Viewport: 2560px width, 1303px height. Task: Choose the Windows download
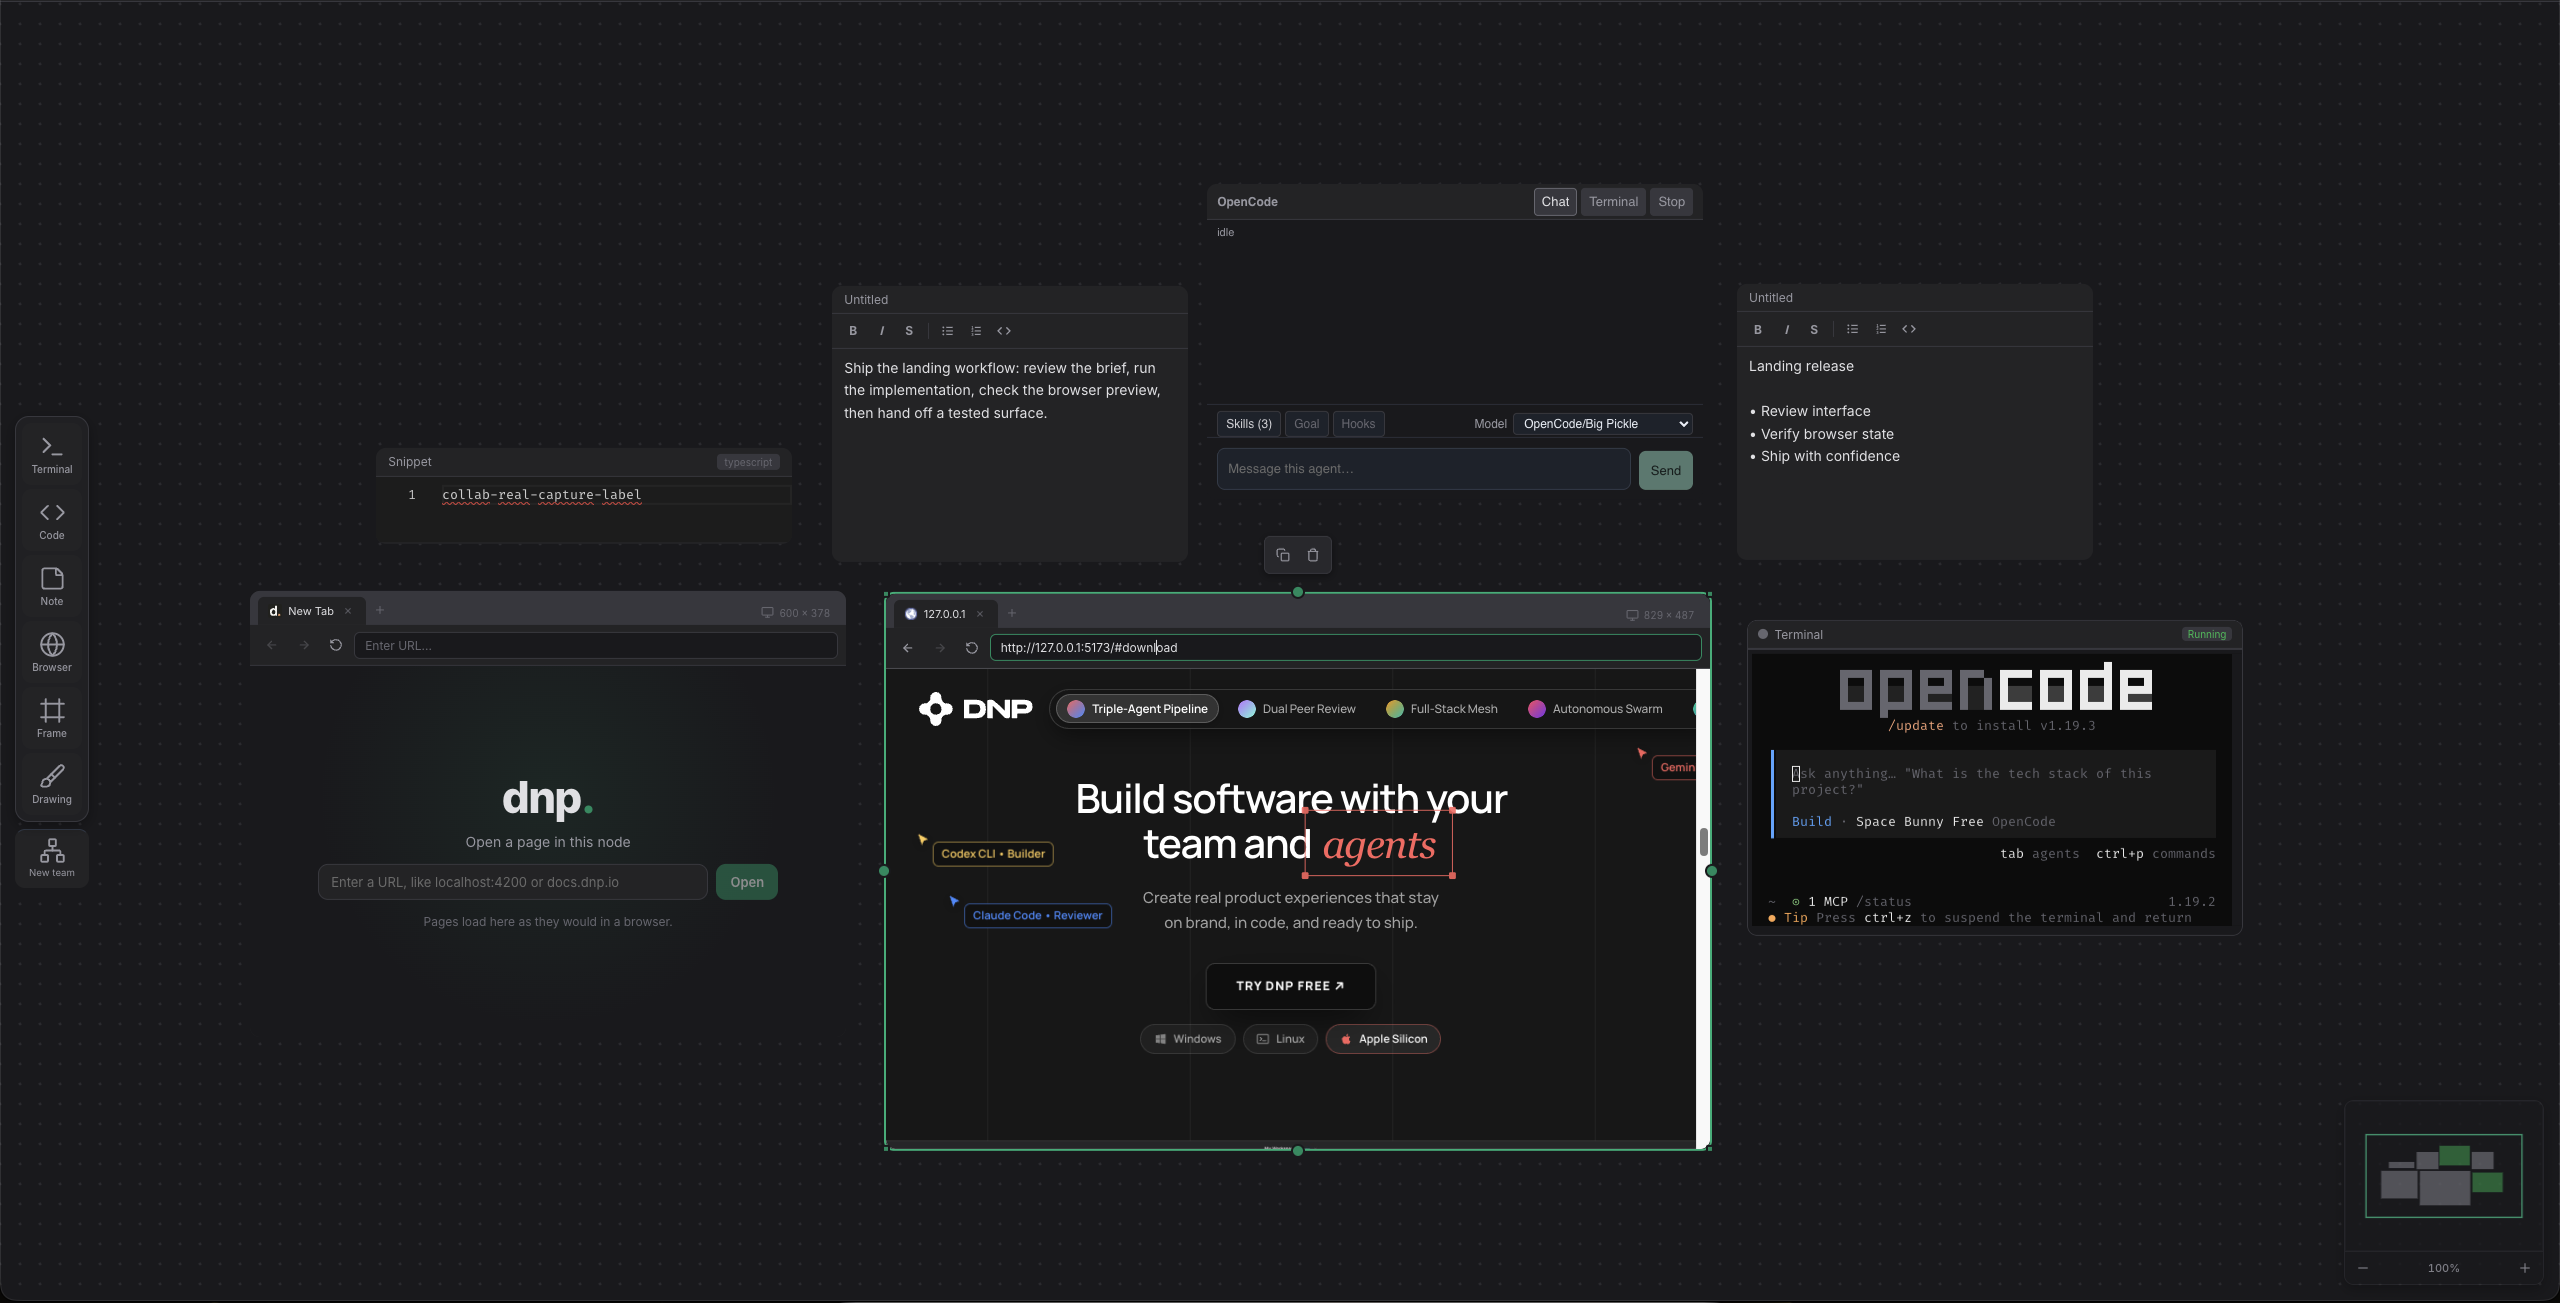(1188, 1039)
